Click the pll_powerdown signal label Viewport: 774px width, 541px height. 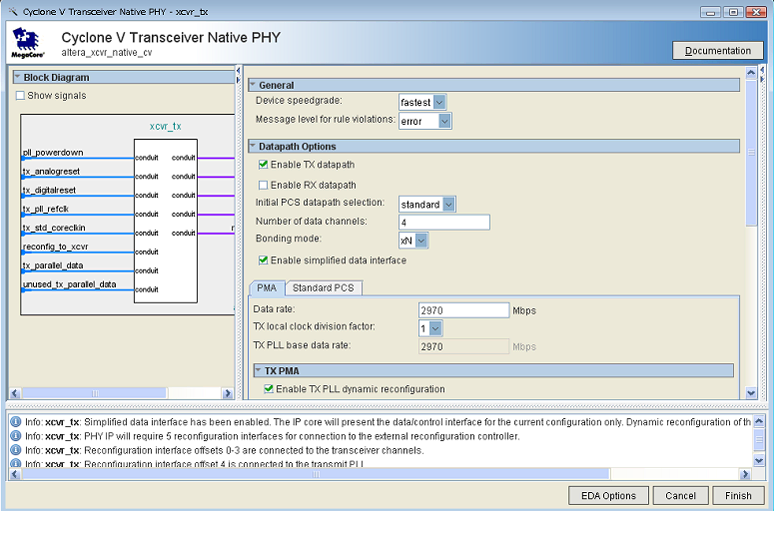click(x=53, y=153)
